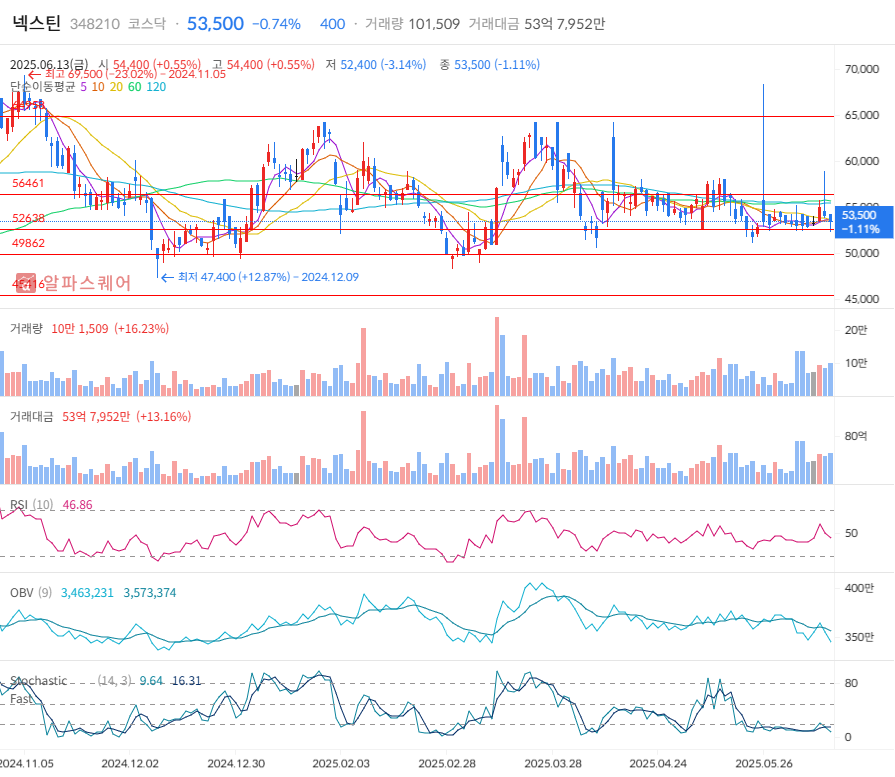Click the 2025.05.26 date axis label
895x777 pixels.
764,764
